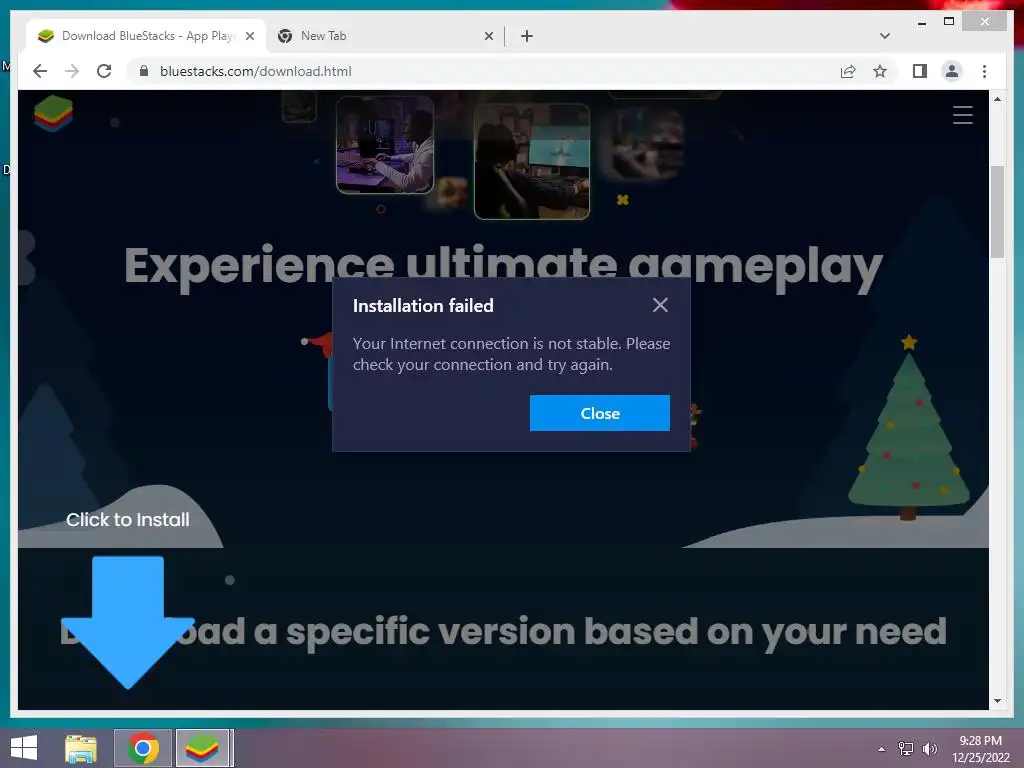Open network status tray icon
Viewport: 1024px width, 768px height.
point(905,749)
